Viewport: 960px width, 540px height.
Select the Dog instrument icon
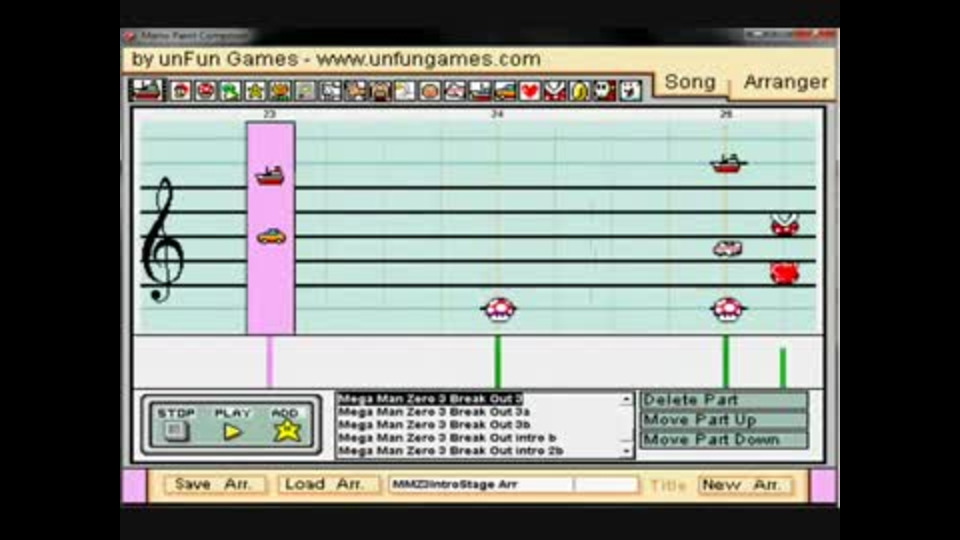point(331,91)
